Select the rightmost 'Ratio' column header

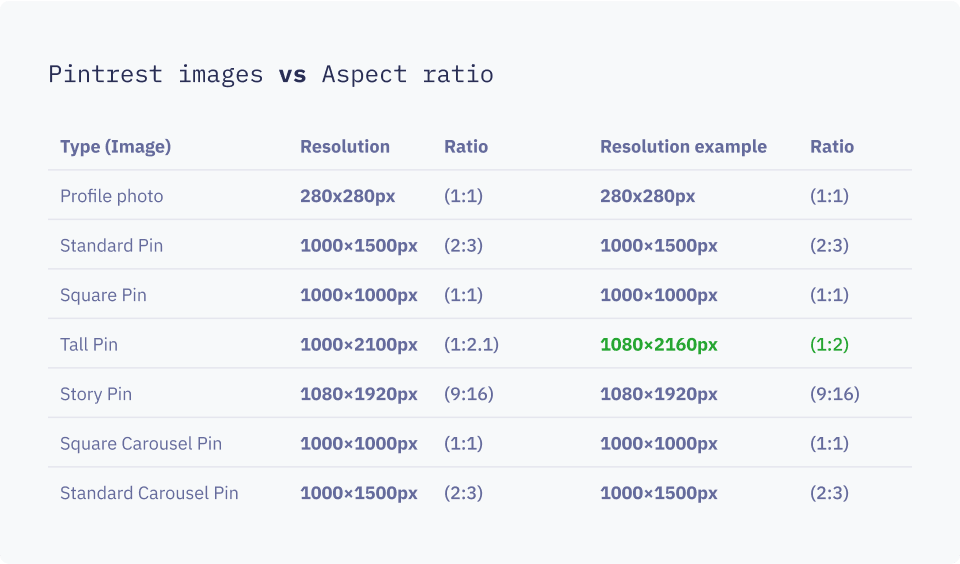point(832,147)
